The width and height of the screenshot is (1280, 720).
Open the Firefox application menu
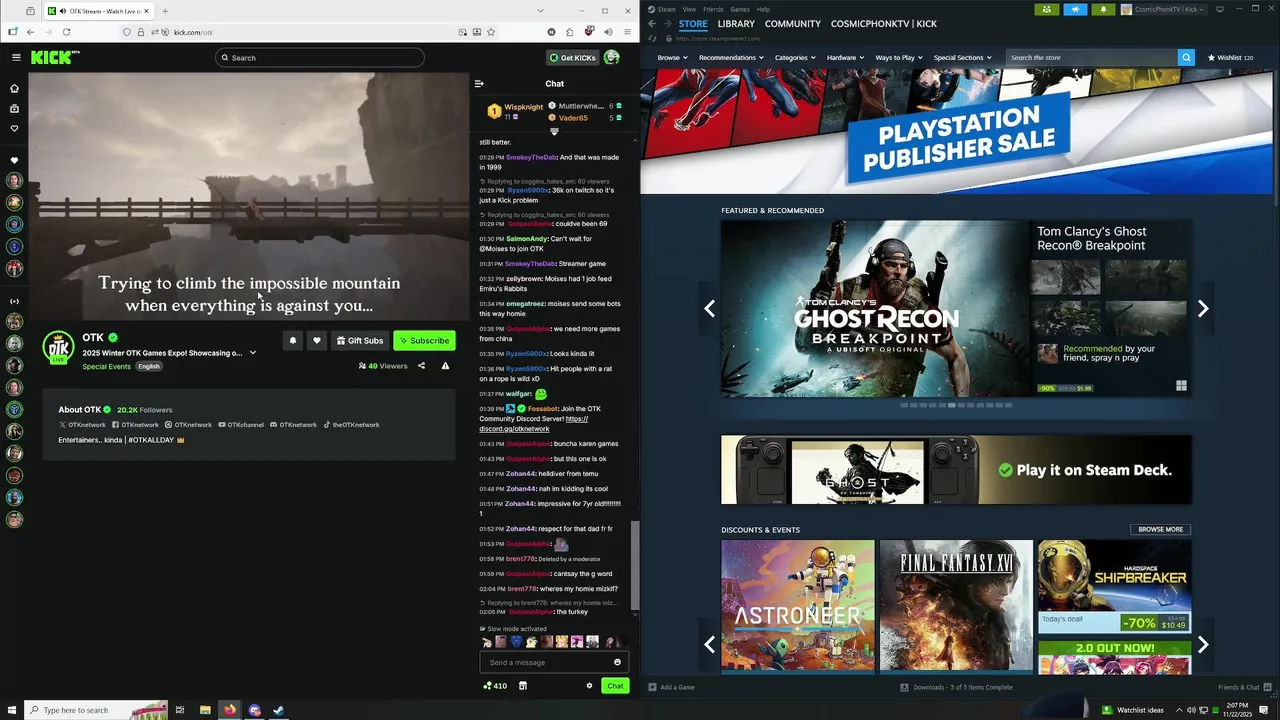coord(627,32)
